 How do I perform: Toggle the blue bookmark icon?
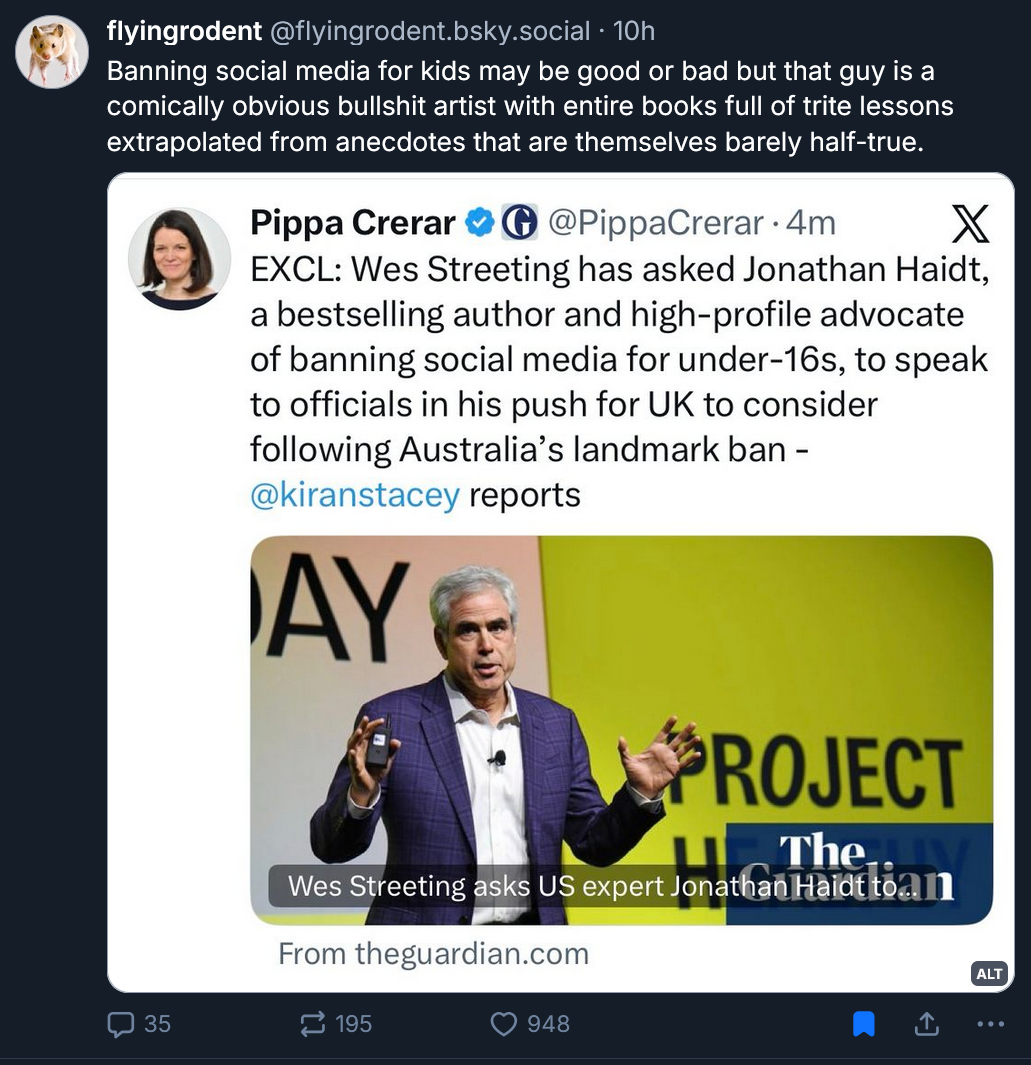pos(863,1024)
